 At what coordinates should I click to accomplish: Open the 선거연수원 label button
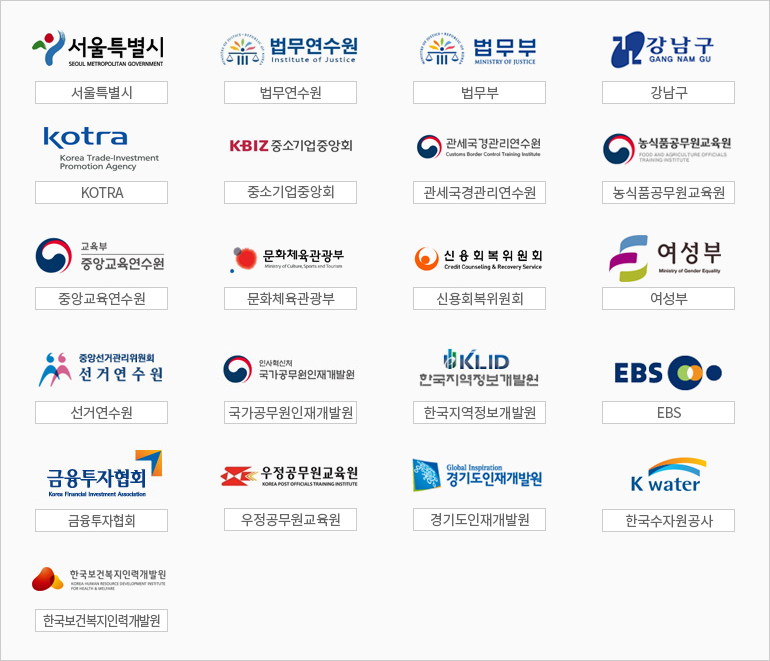(x=101, y=413)
